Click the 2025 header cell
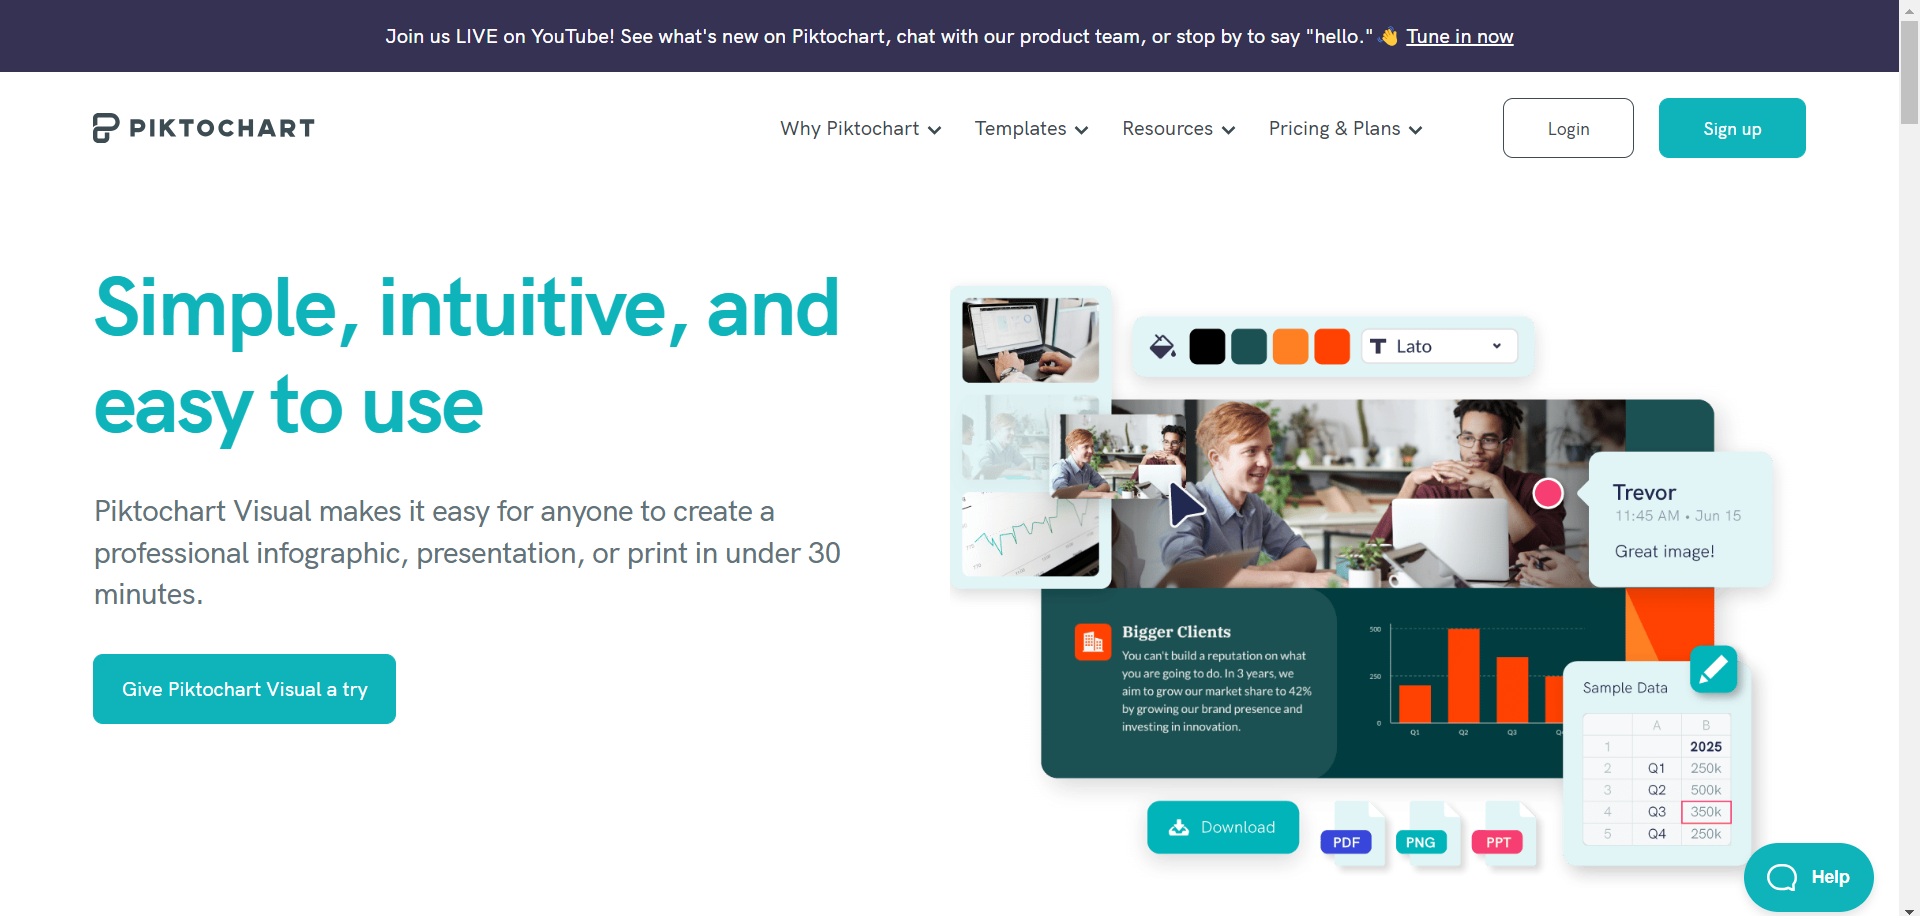This screenshot has width=1920, height=916. pos(1706,746)
